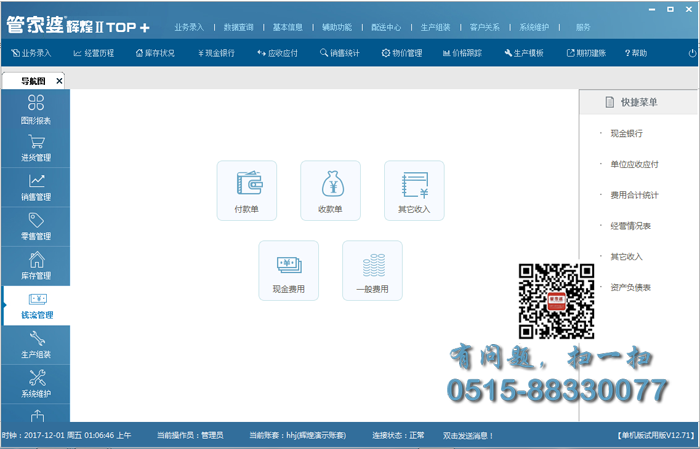Open 期初建账 toolbar item
This screenshot has height=449, width=700.
[x=586, y=53]
